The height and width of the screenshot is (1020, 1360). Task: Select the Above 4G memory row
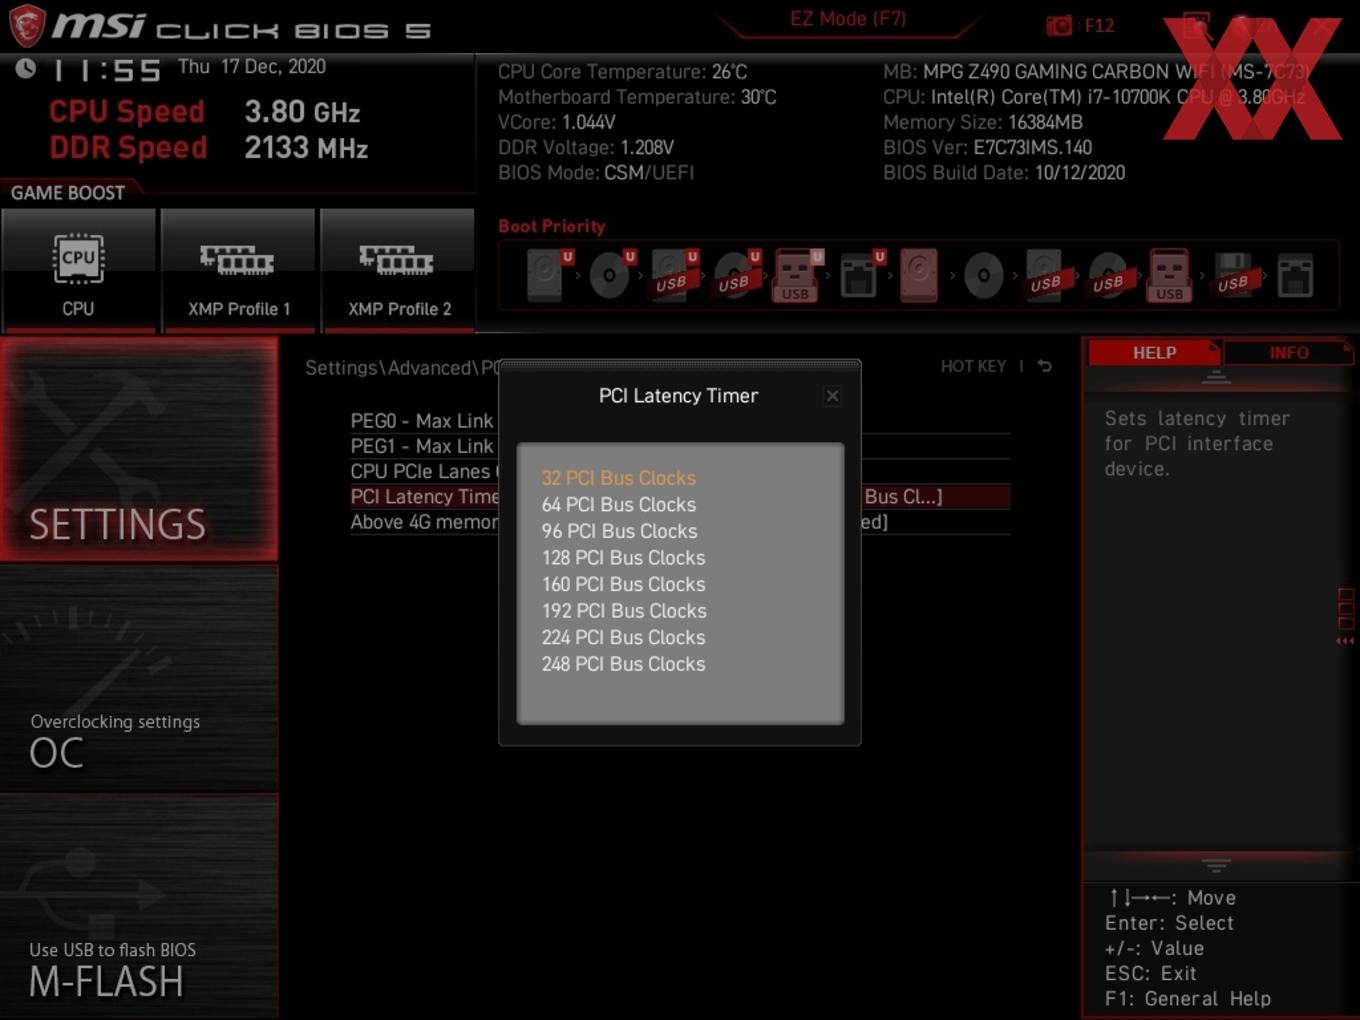point(680,522)
